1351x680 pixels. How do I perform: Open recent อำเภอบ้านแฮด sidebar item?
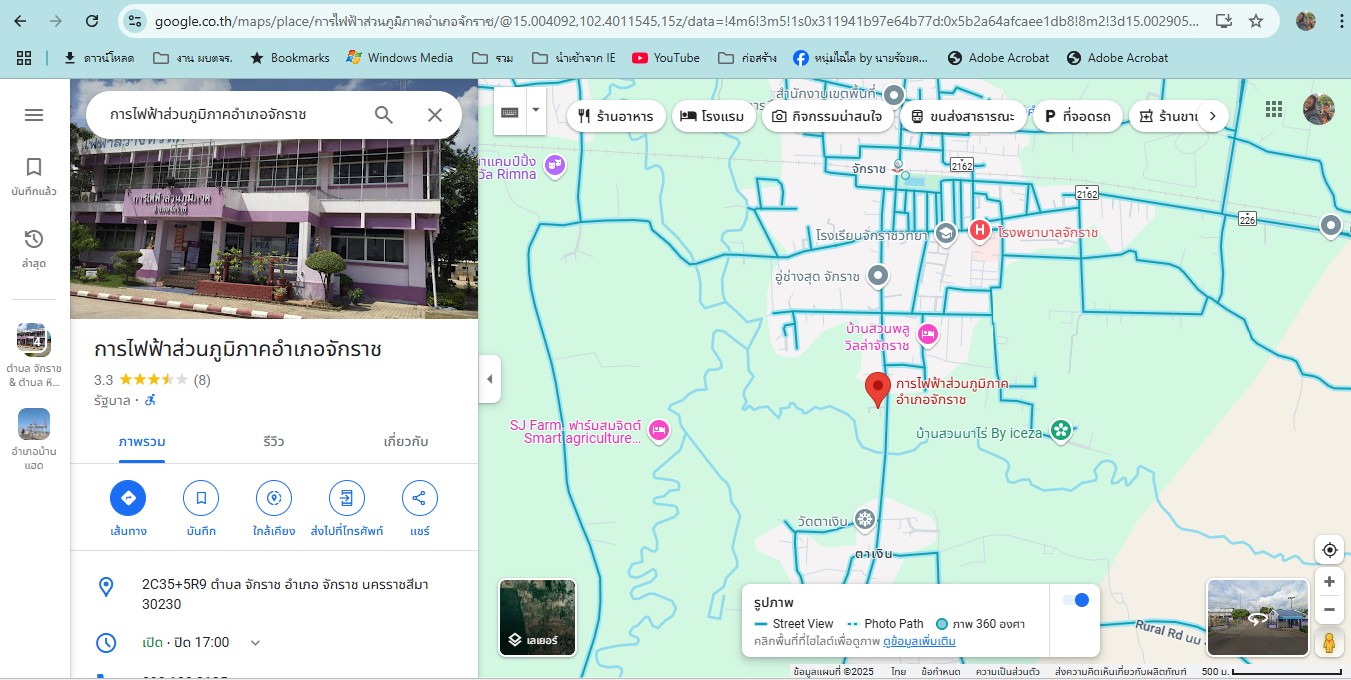(x=34, y=440)
